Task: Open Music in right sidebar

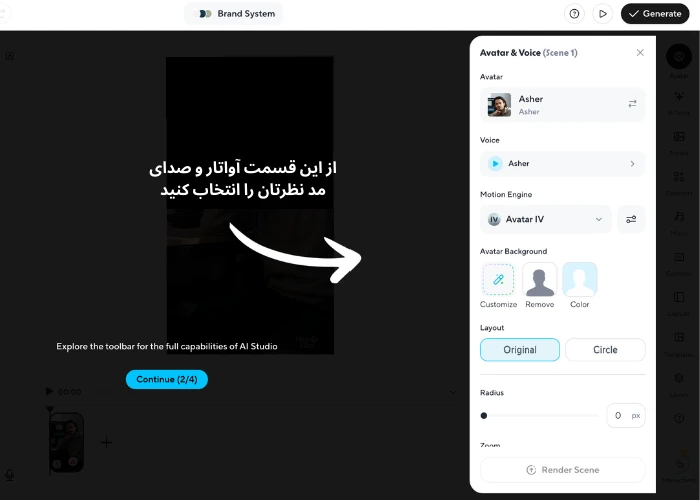Action: 679,224
